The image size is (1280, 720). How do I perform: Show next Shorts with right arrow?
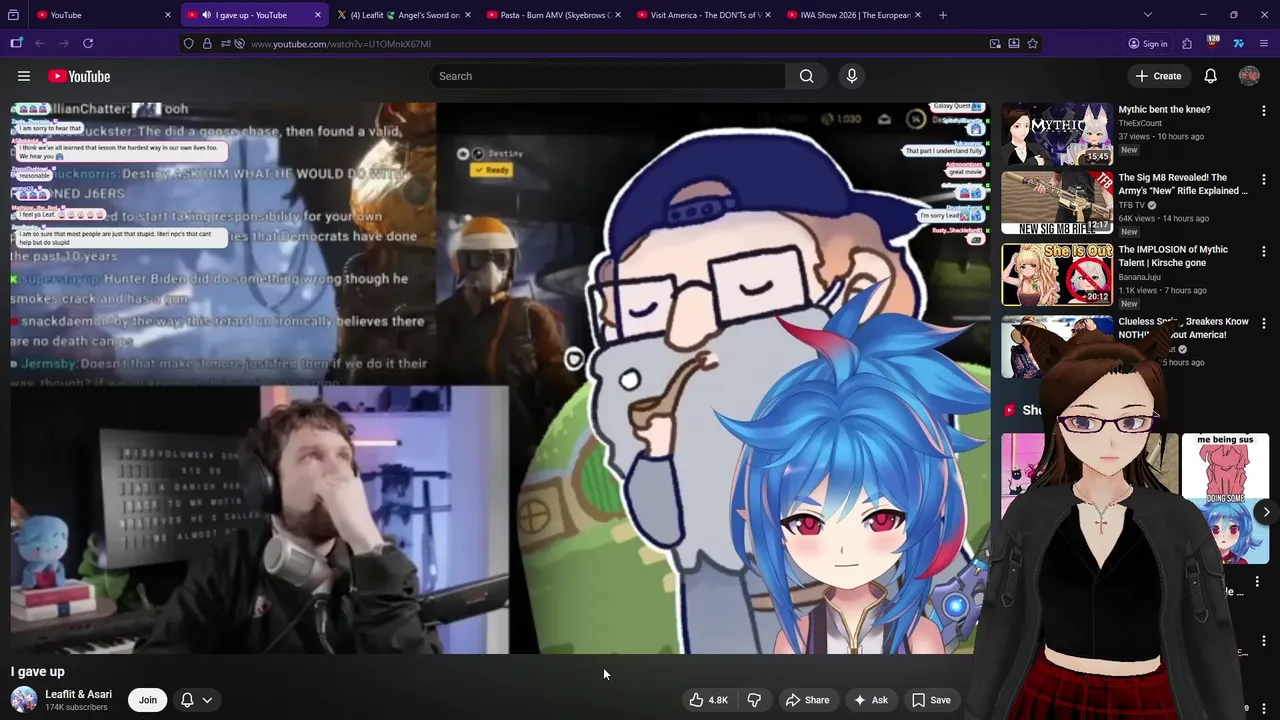[1266, 512]
